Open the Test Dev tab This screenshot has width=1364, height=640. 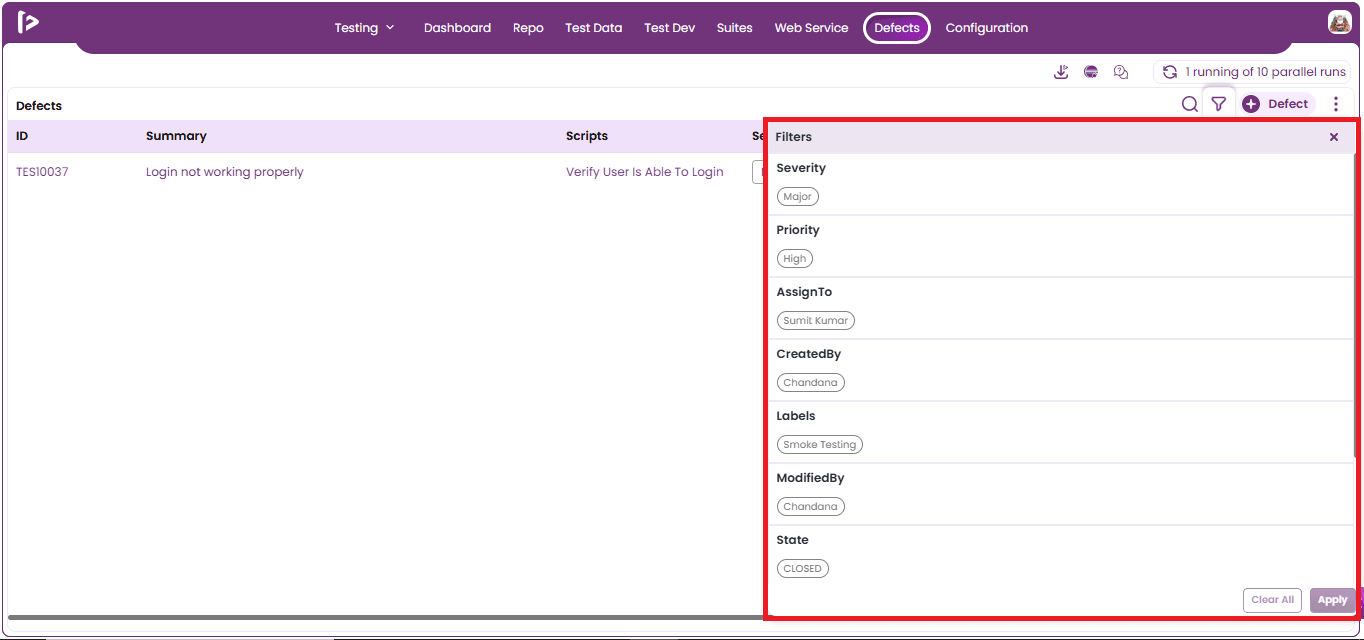pyautogui.click(x=669, y=28)
